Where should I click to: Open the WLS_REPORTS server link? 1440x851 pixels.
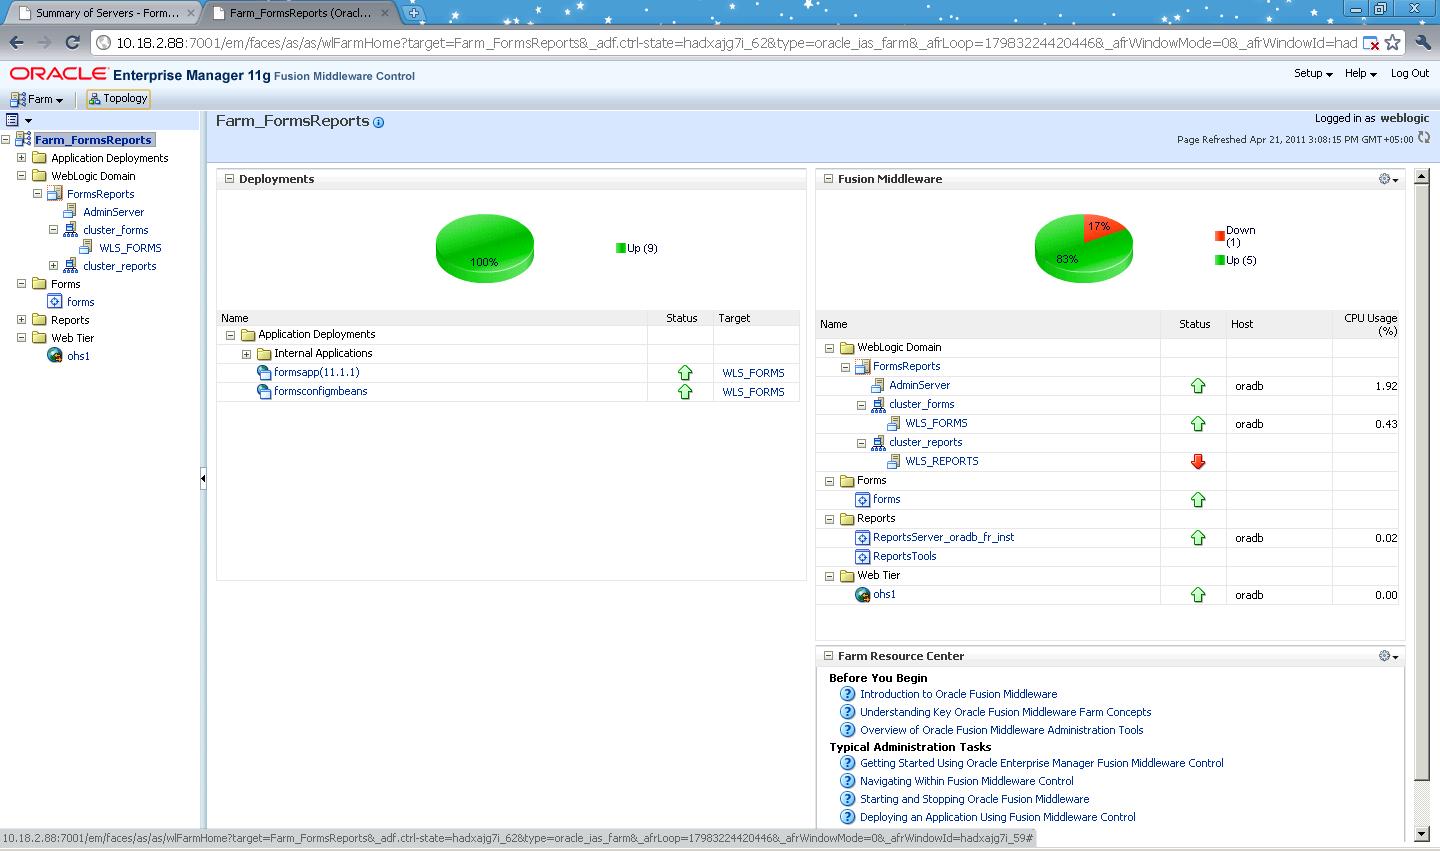tap(941, 461)
